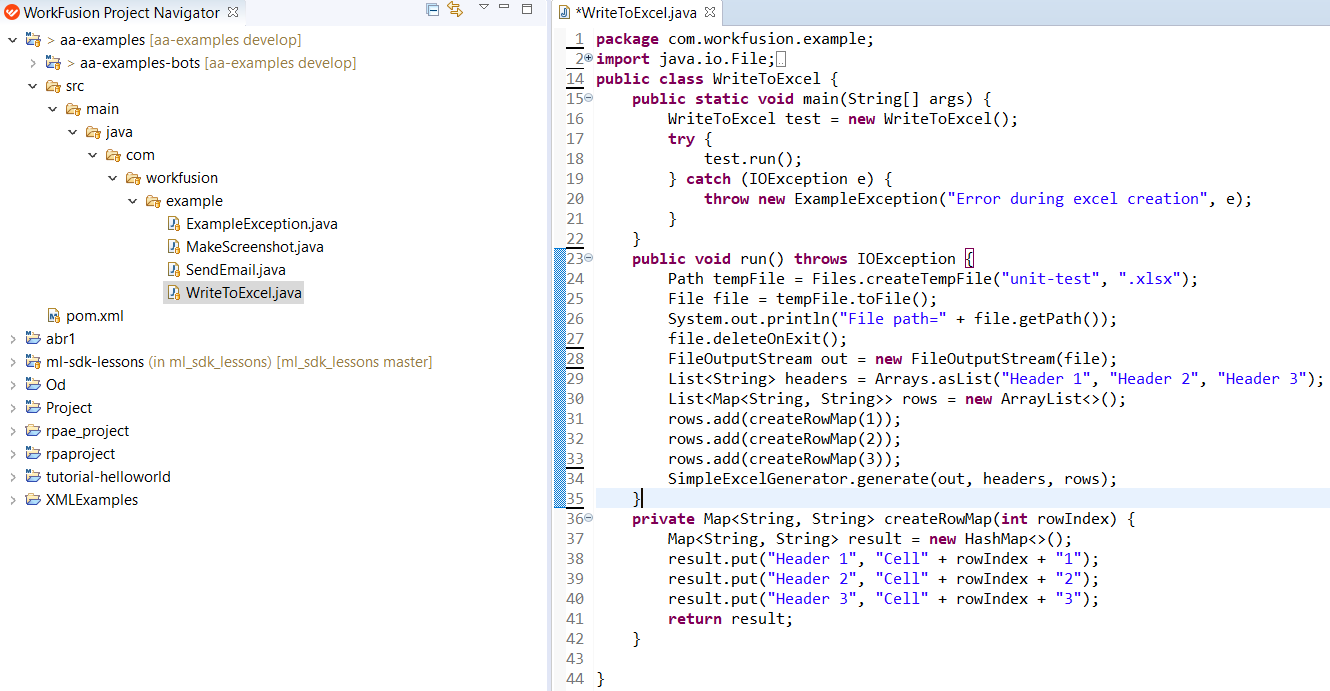
Task: Collapse the com package folder
Action: (92, 155)
